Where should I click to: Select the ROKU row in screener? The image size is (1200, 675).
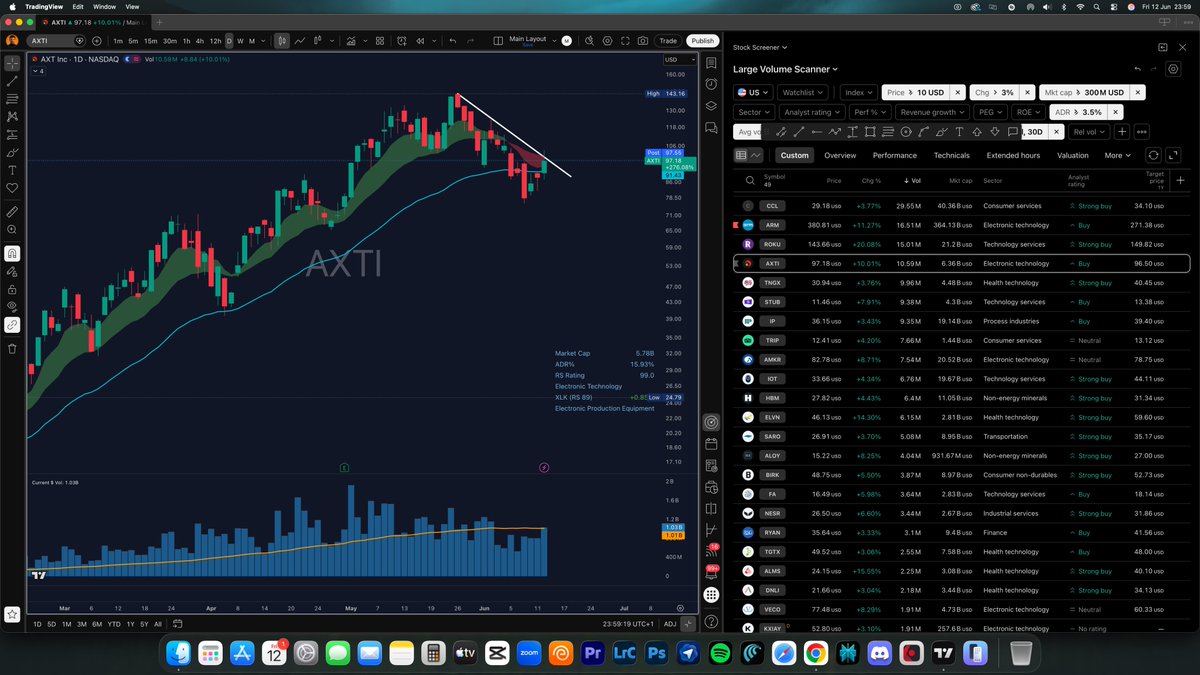[x=961, y=244]
